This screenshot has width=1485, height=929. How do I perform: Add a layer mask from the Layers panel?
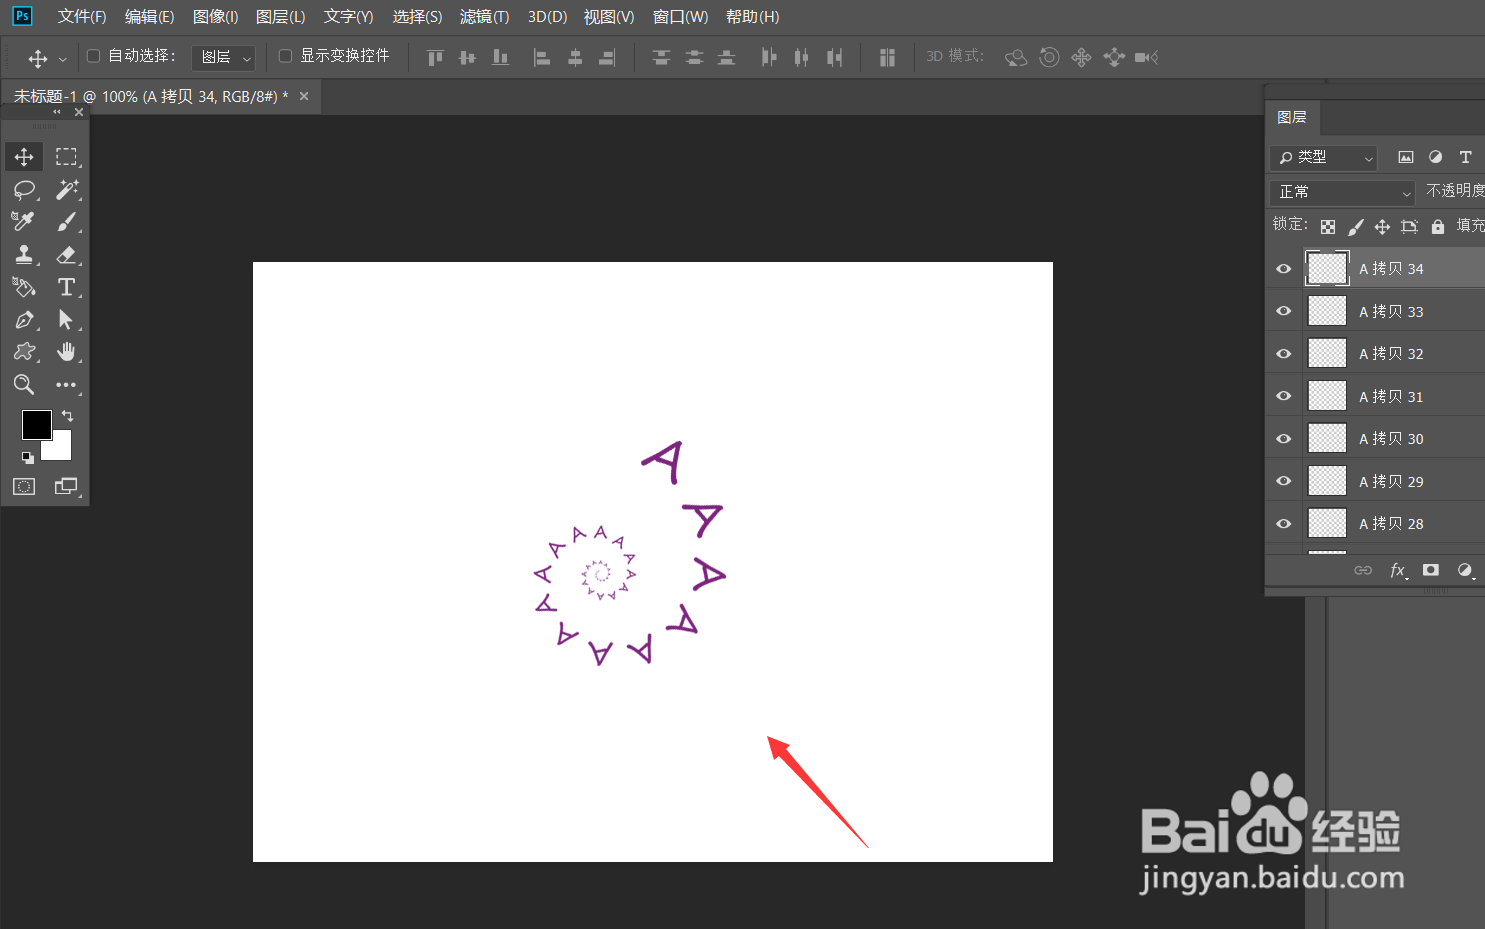click(x=1430, y=570)
